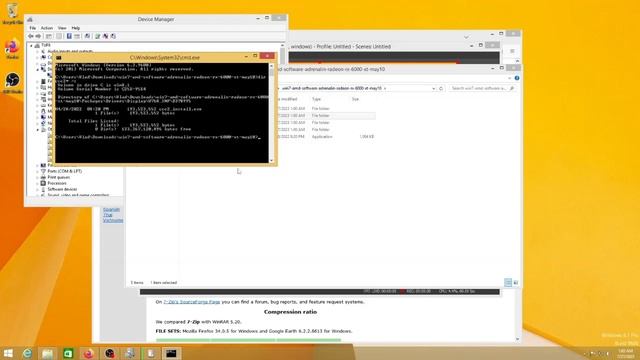This screenshot has height=360, width=640.
Task: Click Type column header in Explorer
Action: coord(316,99)
